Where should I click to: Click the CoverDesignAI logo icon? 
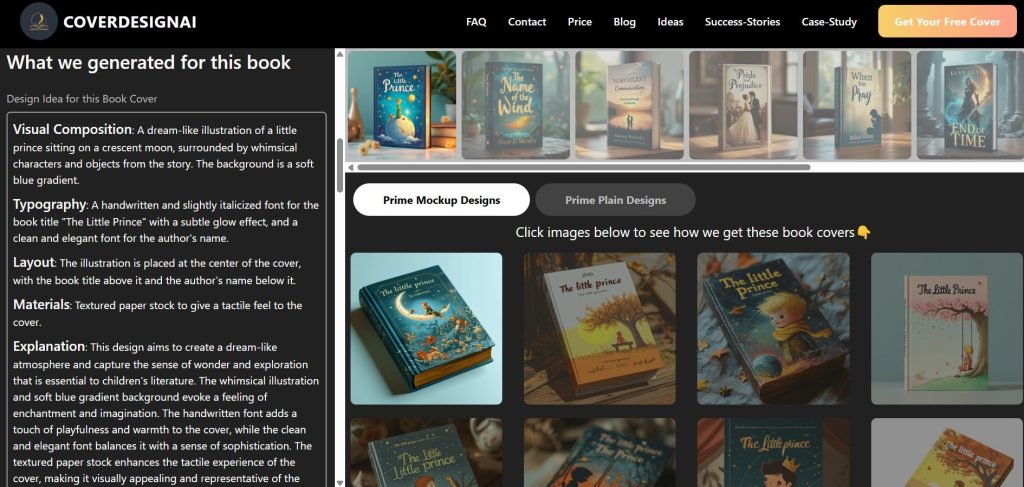coord(39,22)
